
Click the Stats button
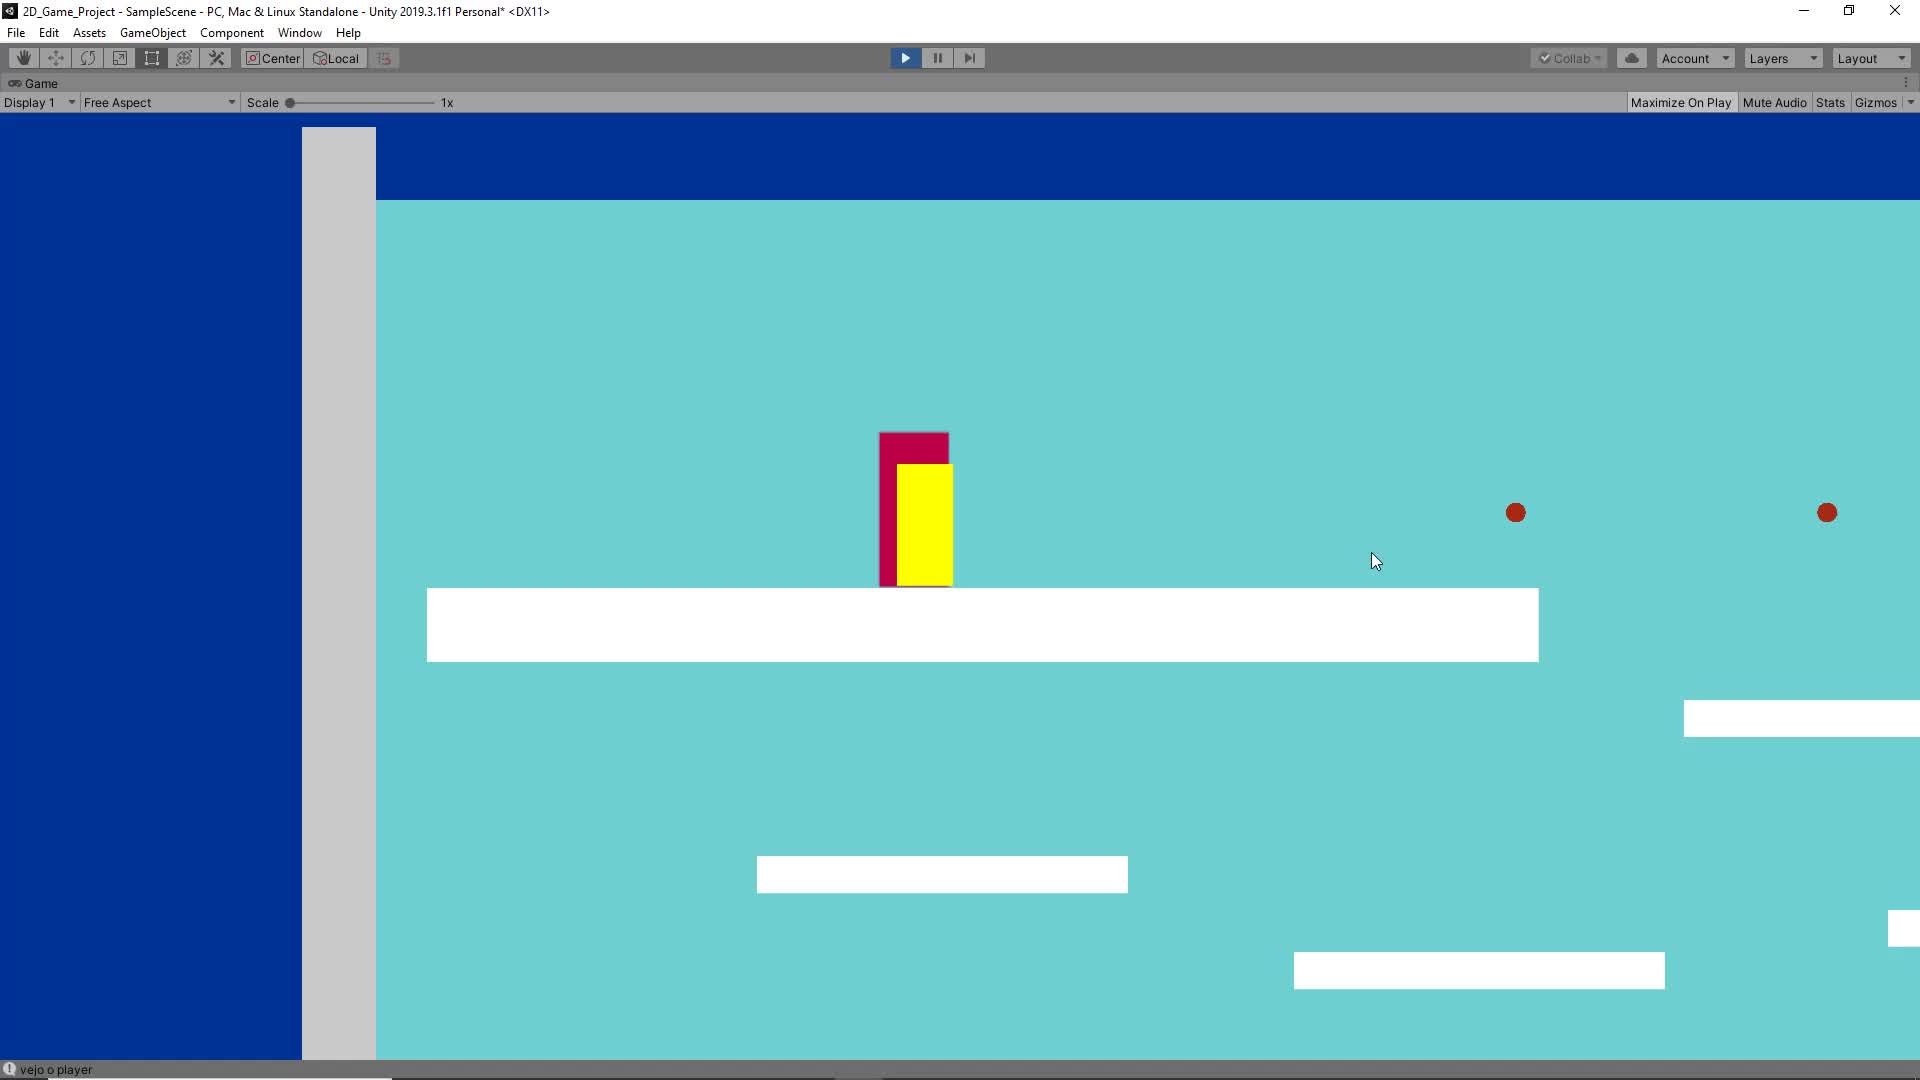1830,102
